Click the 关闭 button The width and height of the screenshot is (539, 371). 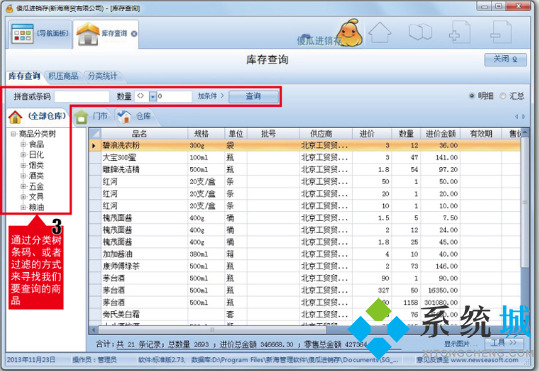point(505,59)
